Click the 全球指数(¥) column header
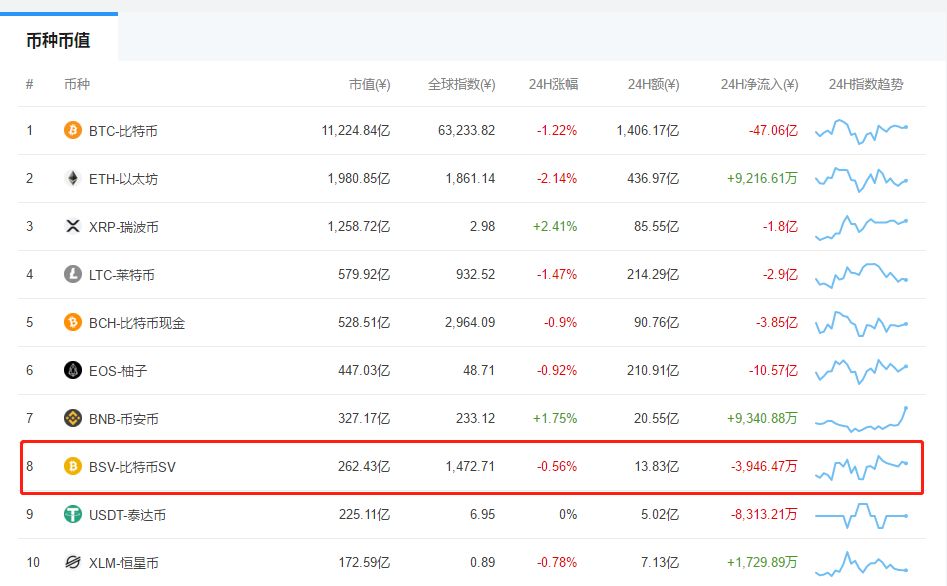 pyautogui.click(x=461, y=85)
